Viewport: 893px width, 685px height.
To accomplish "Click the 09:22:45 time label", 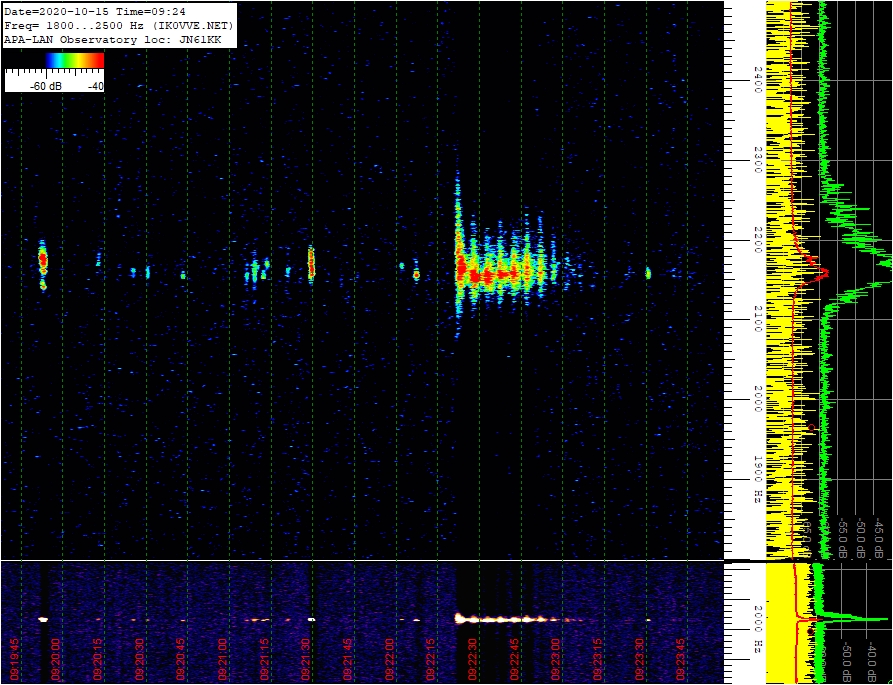I will click(514, 658).
